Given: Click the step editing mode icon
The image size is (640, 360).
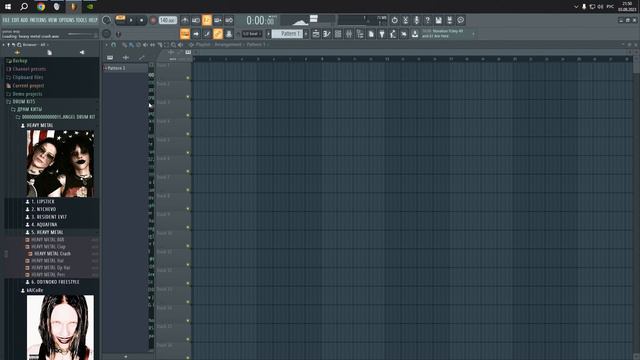Looking at the screenshot, I should click(207, 34).
